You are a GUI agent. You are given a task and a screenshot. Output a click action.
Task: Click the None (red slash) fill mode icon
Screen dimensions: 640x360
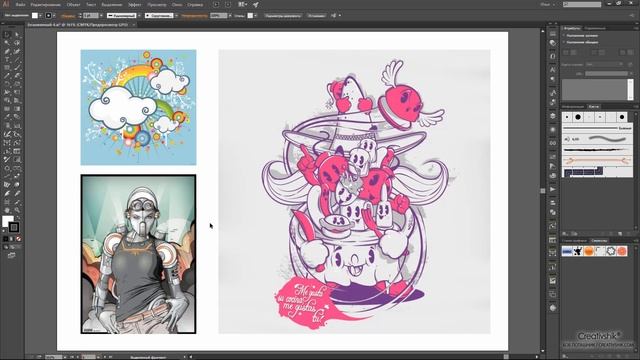click(x=18, y=239)
